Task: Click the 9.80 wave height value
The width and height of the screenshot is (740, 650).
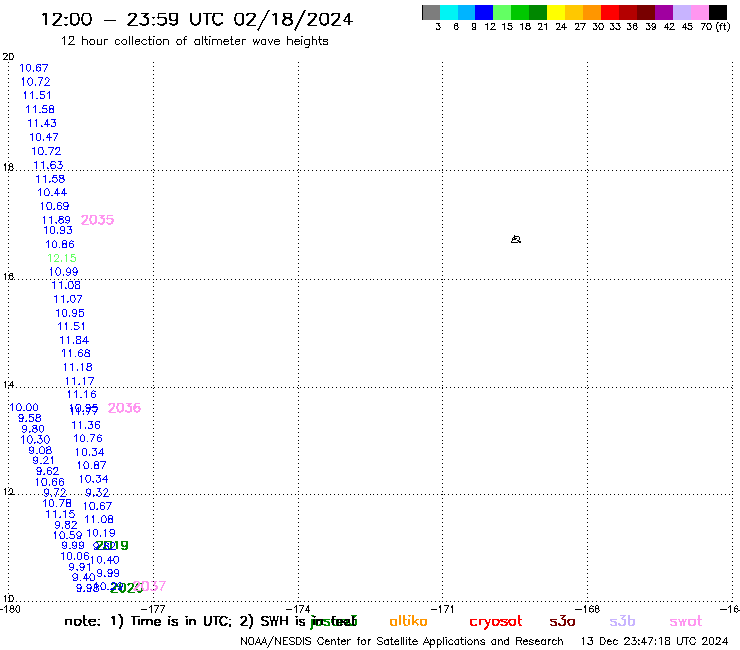Action: tap(33, 429)
